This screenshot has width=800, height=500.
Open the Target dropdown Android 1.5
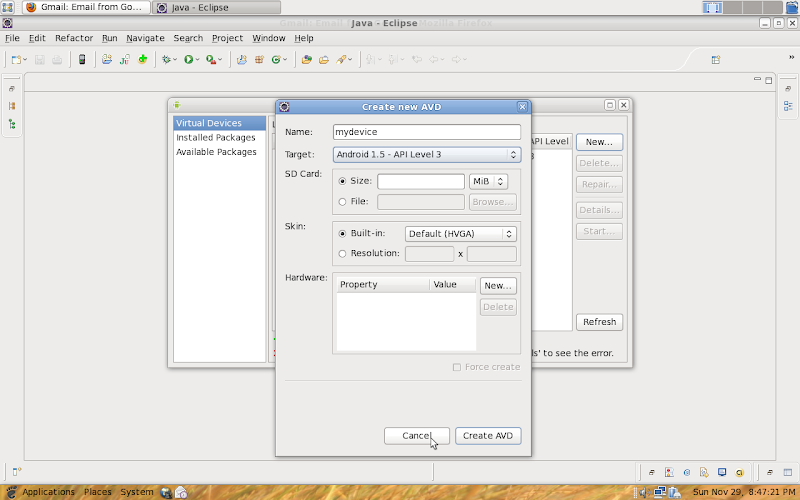pyautogui.click(x=427, y=155)
